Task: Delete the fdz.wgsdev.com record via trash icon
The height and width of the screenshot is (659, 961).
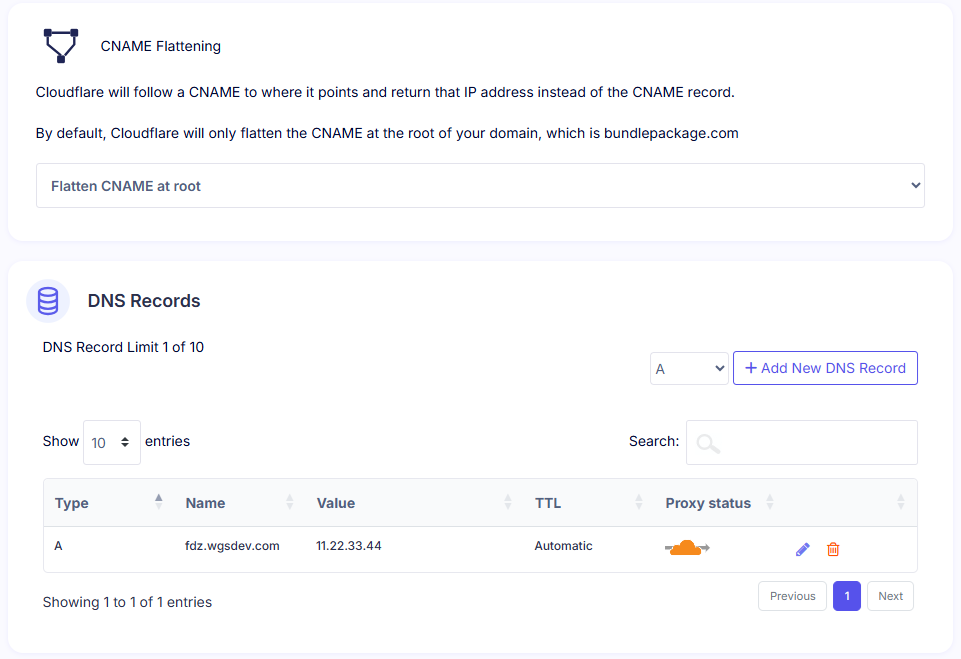Action: [x=833, y=549]
